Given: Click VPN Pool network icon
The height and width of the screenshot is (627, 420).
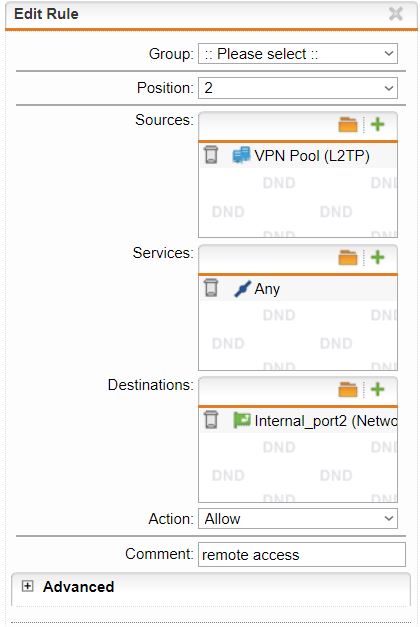Looking at the screenshot, I should tap(242, 155).
